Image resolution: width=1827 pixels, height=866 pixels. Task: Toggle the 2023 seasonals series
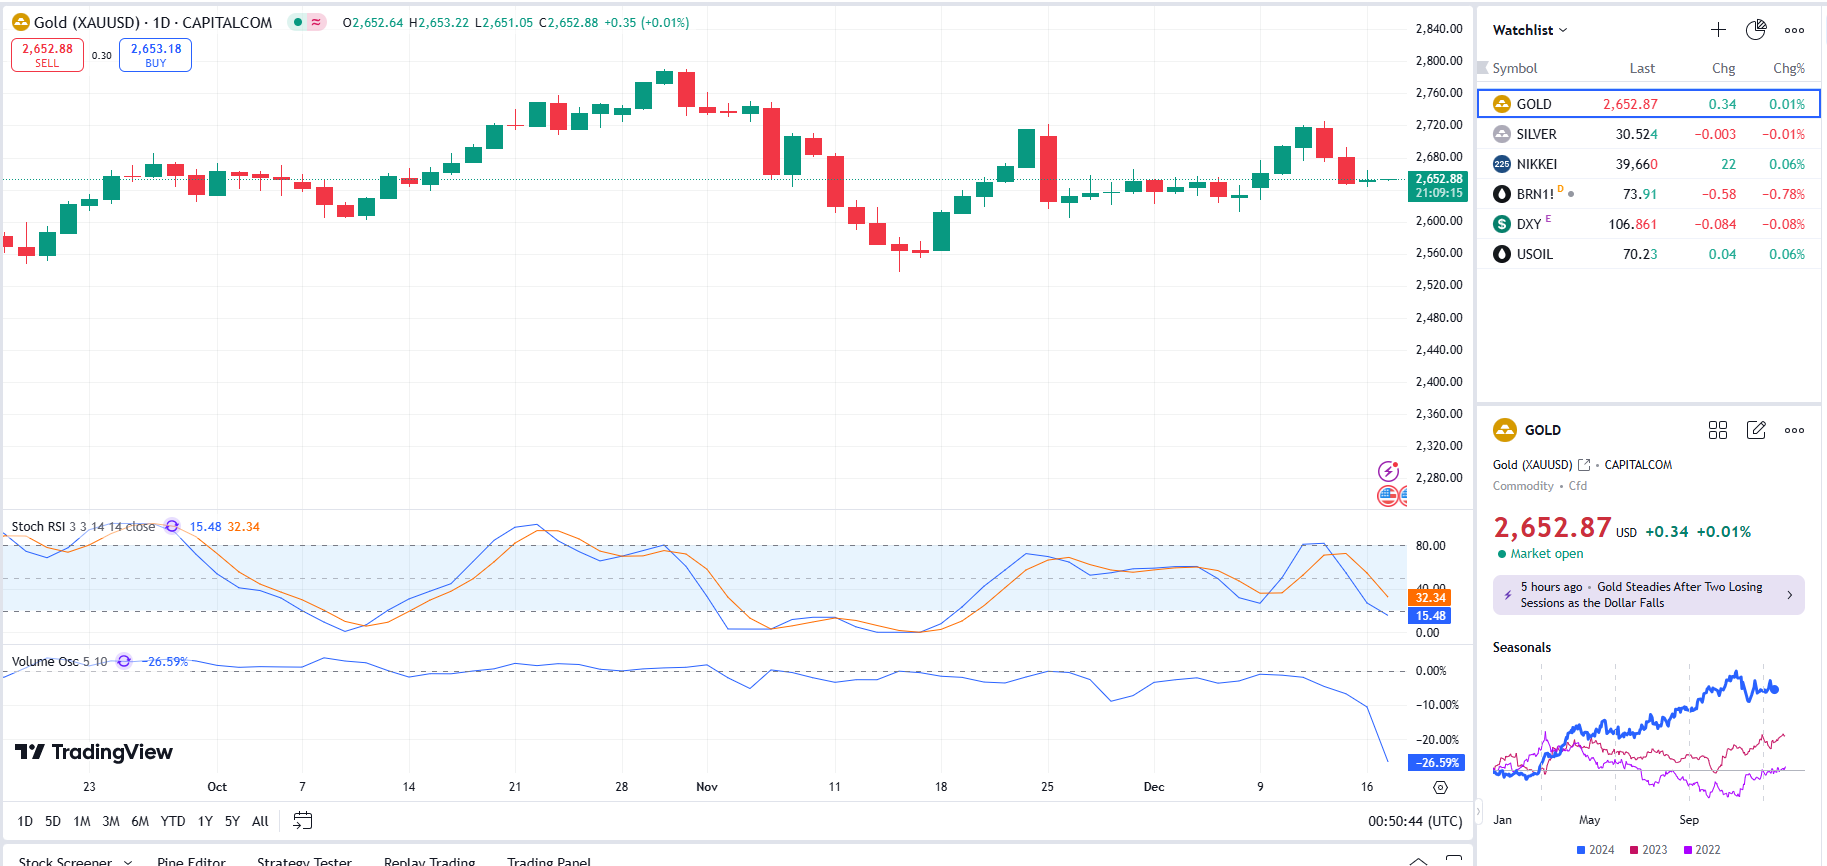click(x=1648, y=850)
